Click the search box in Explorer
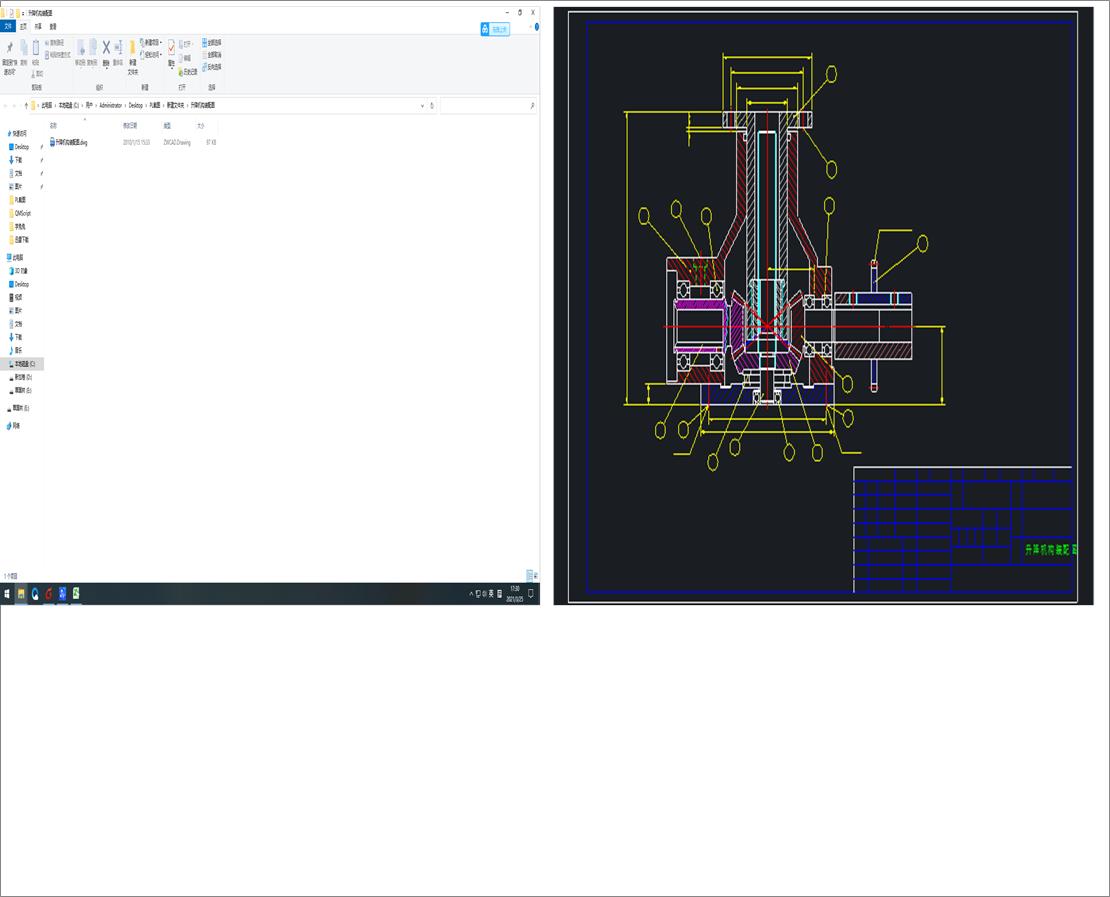Screen dimensions: 1110x897 (x=486, y=105)
